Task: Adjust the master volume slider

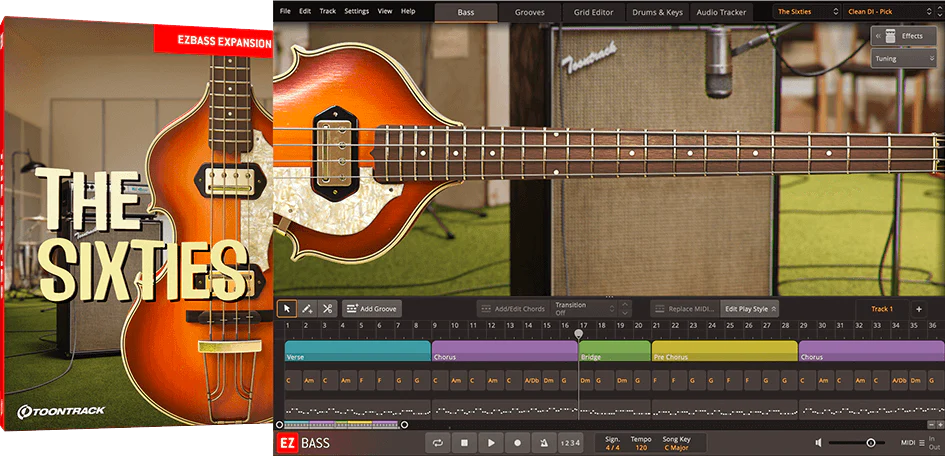Action: click(870, 442)
